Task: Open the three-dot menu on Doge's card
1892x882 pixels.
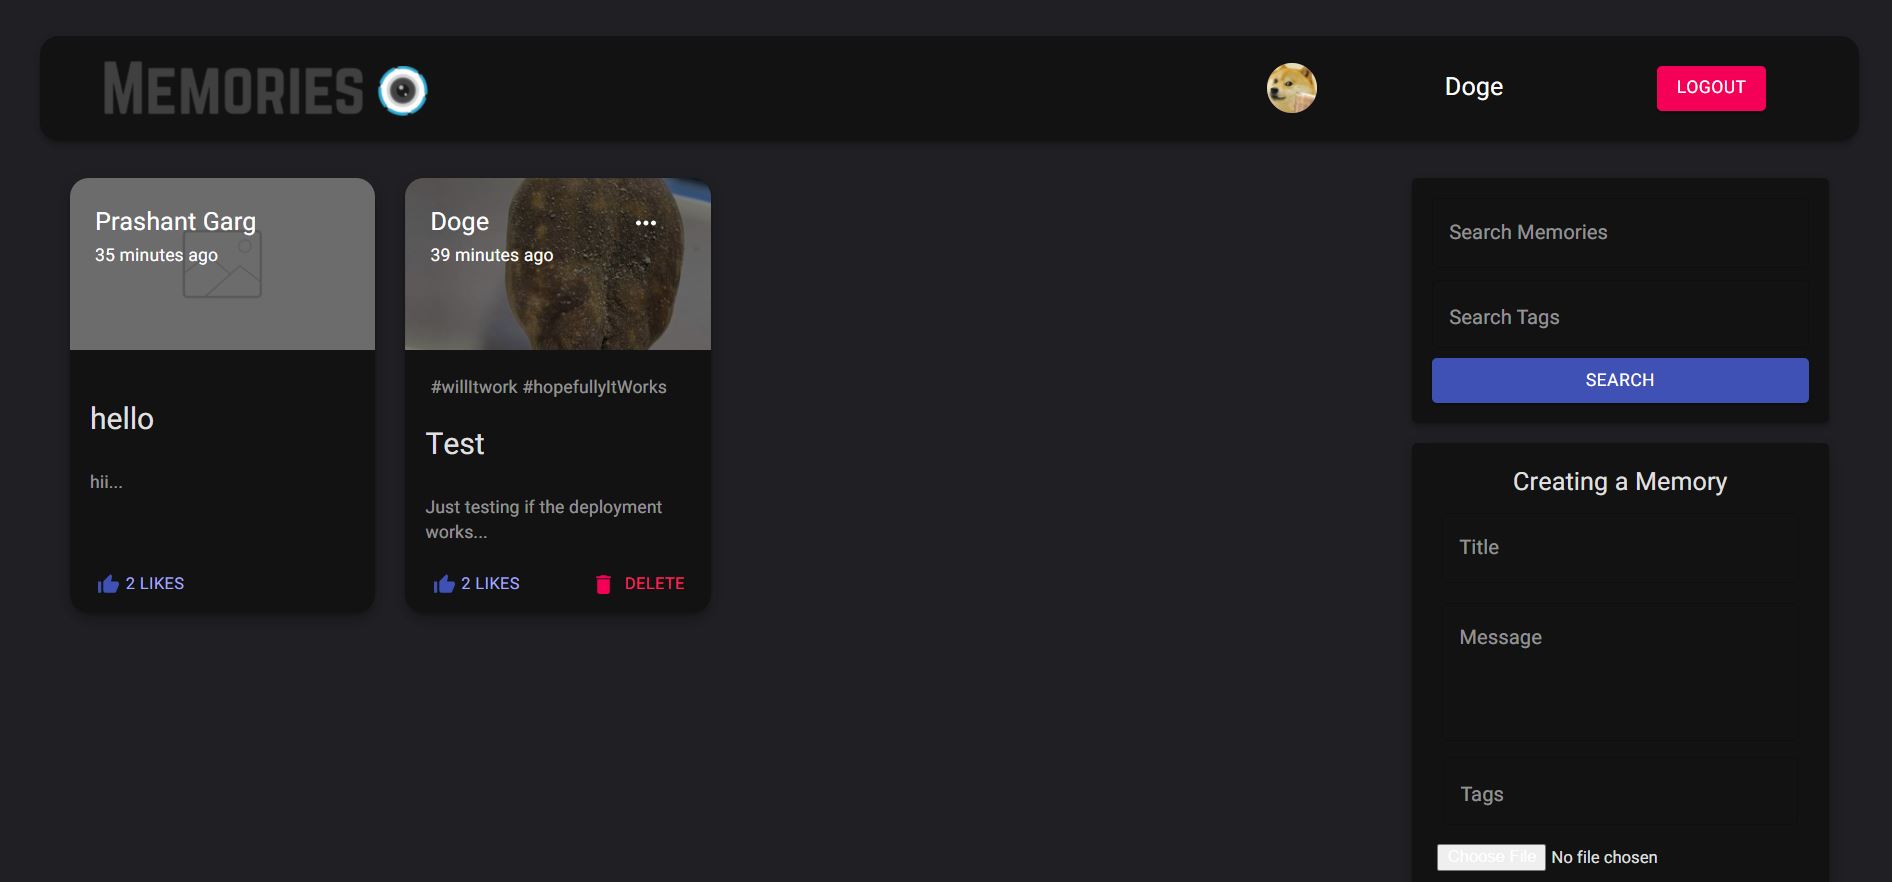Action: (x=646, y=223)
